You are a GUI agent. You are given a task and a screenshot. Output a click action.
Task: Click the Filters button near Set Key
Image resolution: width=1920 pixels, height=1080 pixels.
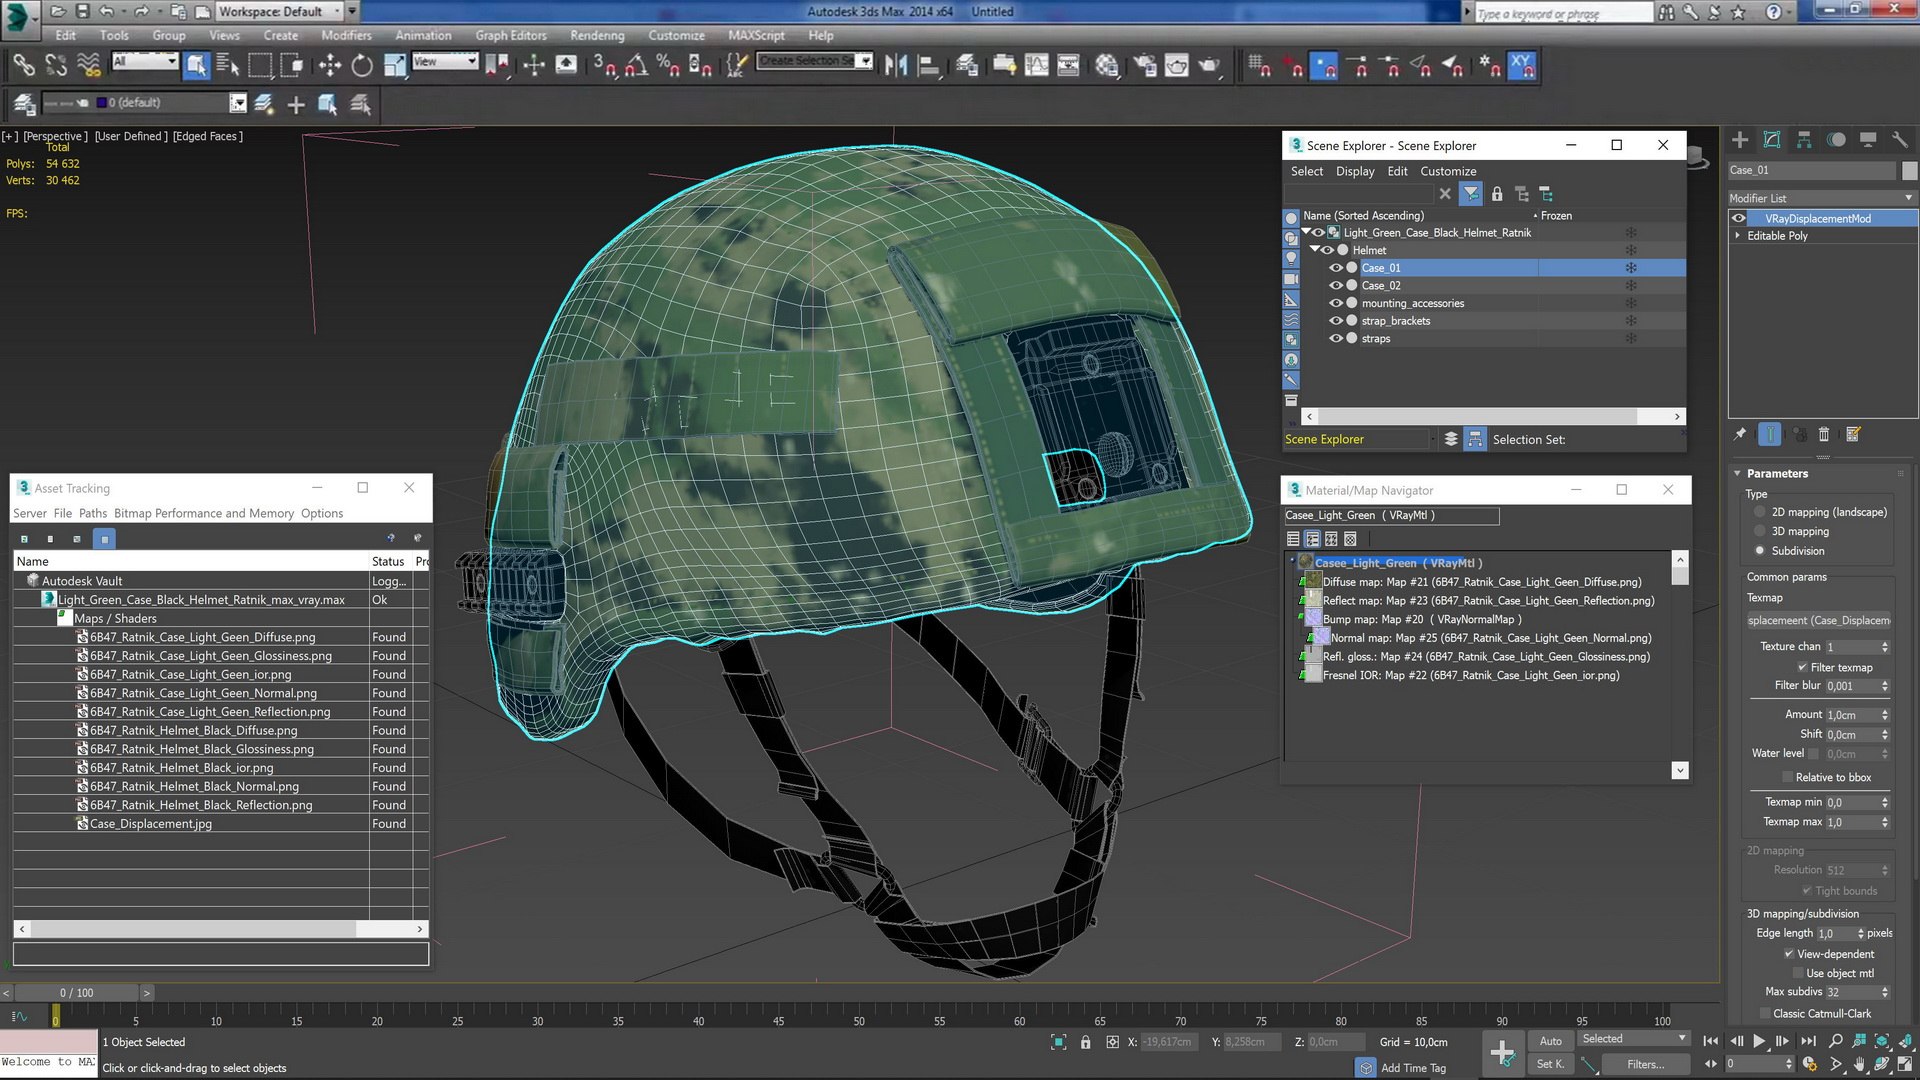1646,1064
